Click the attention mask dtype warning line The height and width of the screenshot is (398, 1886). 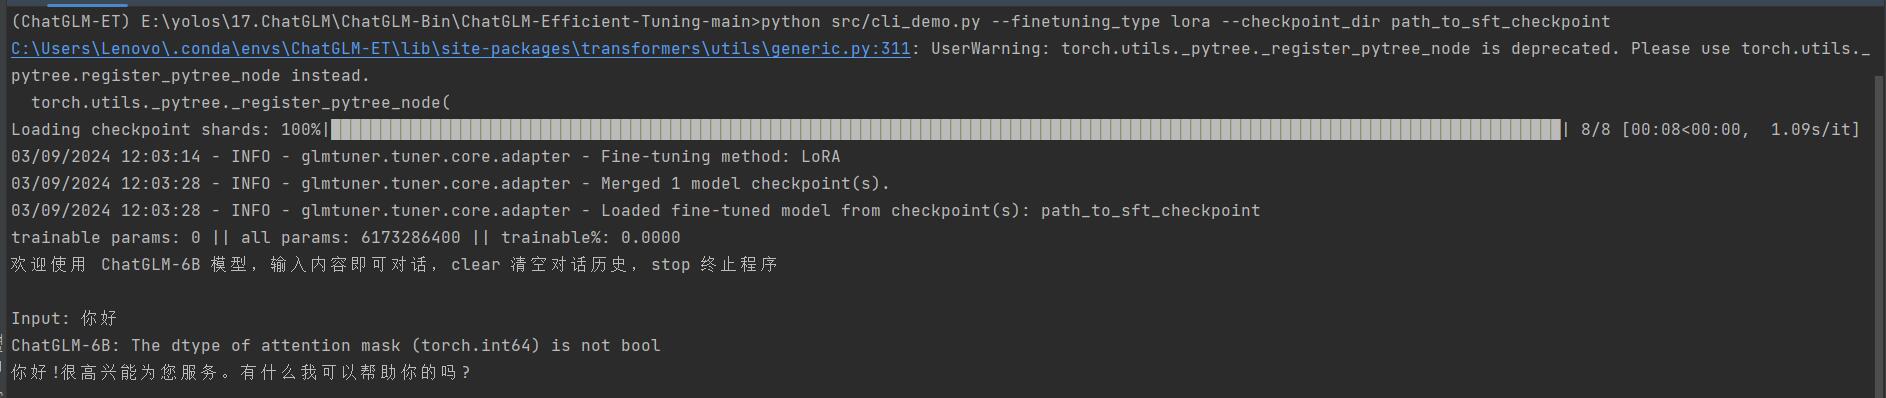(x=336, y=345)
